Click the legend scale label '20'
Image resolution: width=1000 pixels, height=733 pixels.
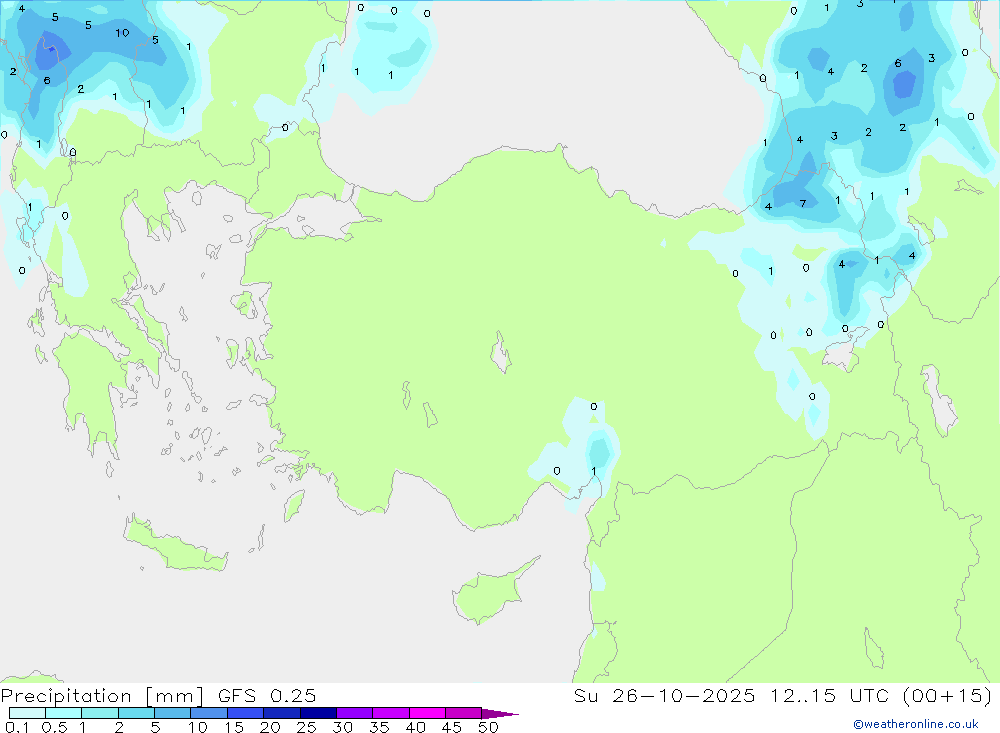270,727
